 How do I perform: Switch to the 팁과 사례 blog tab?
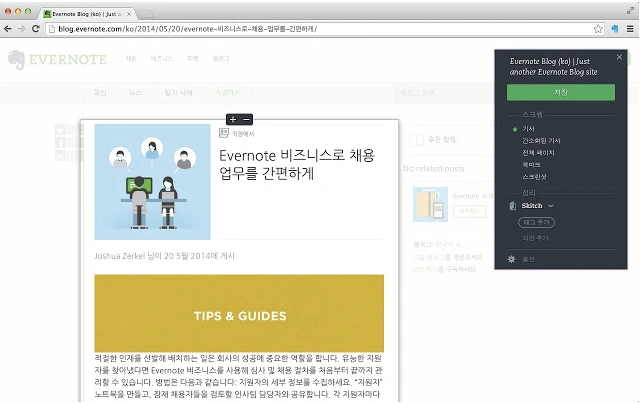point(178,93)
